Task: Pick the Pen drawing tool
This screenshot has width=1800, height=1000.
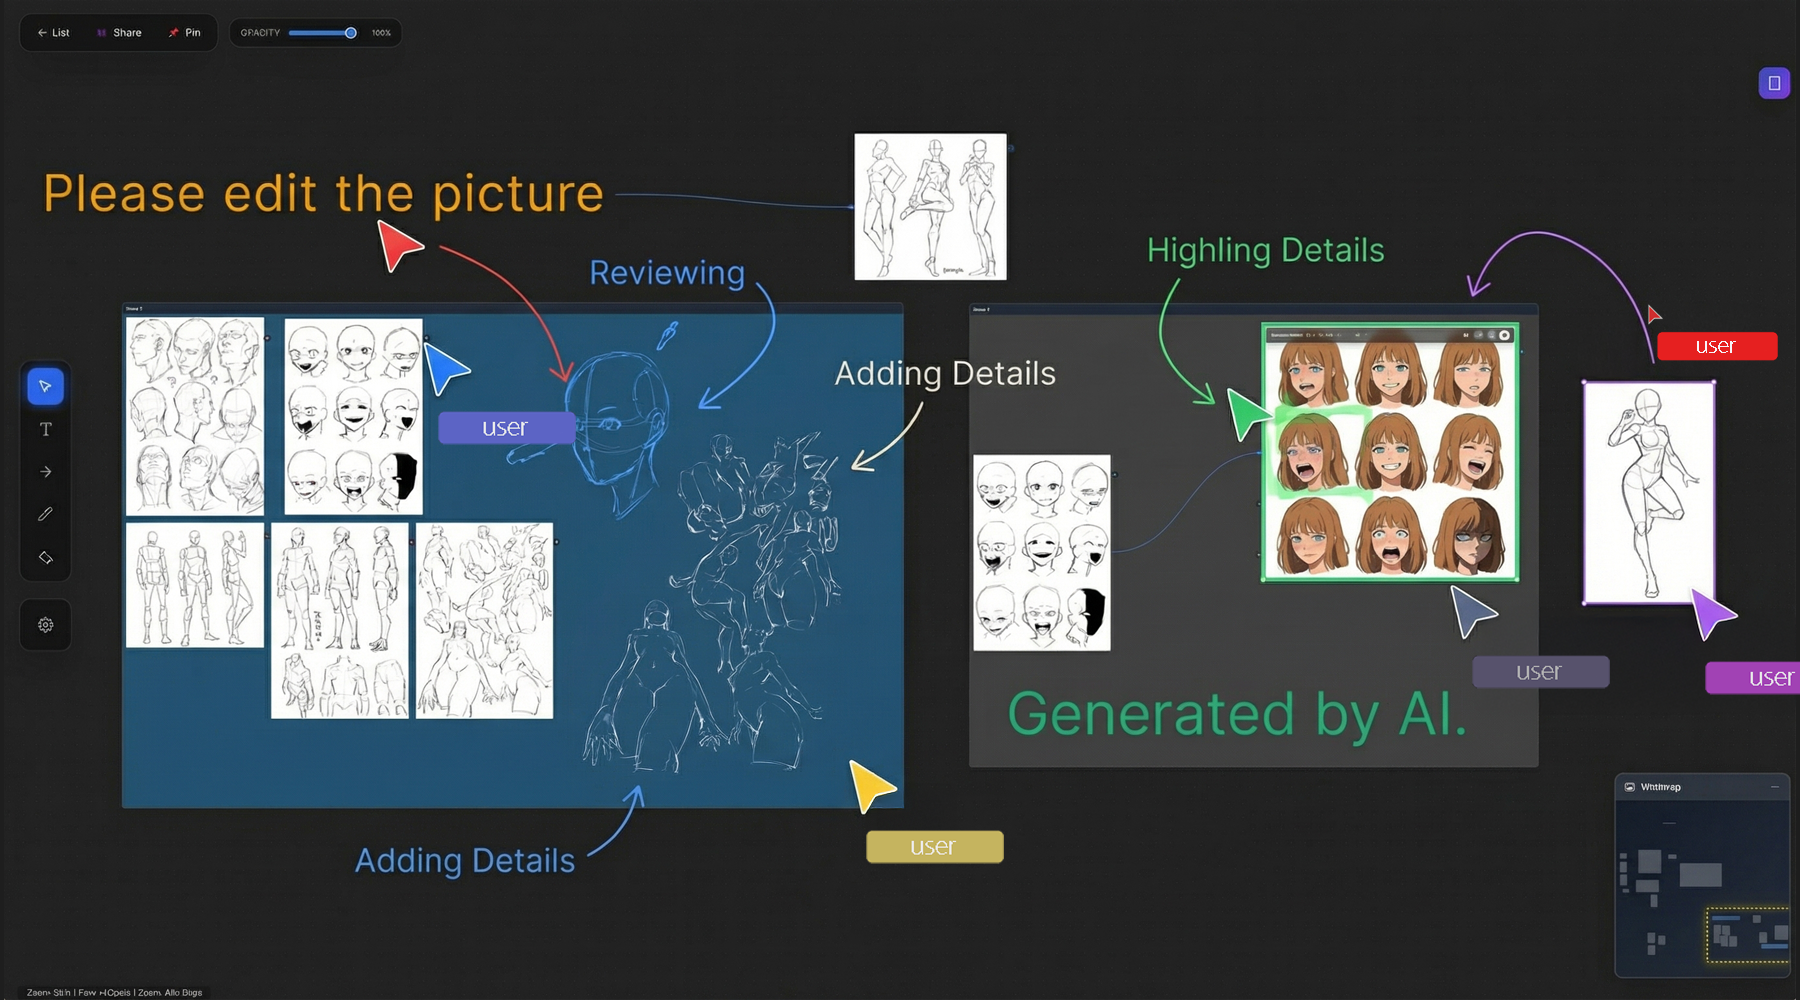Action: [x=45, y=514]
